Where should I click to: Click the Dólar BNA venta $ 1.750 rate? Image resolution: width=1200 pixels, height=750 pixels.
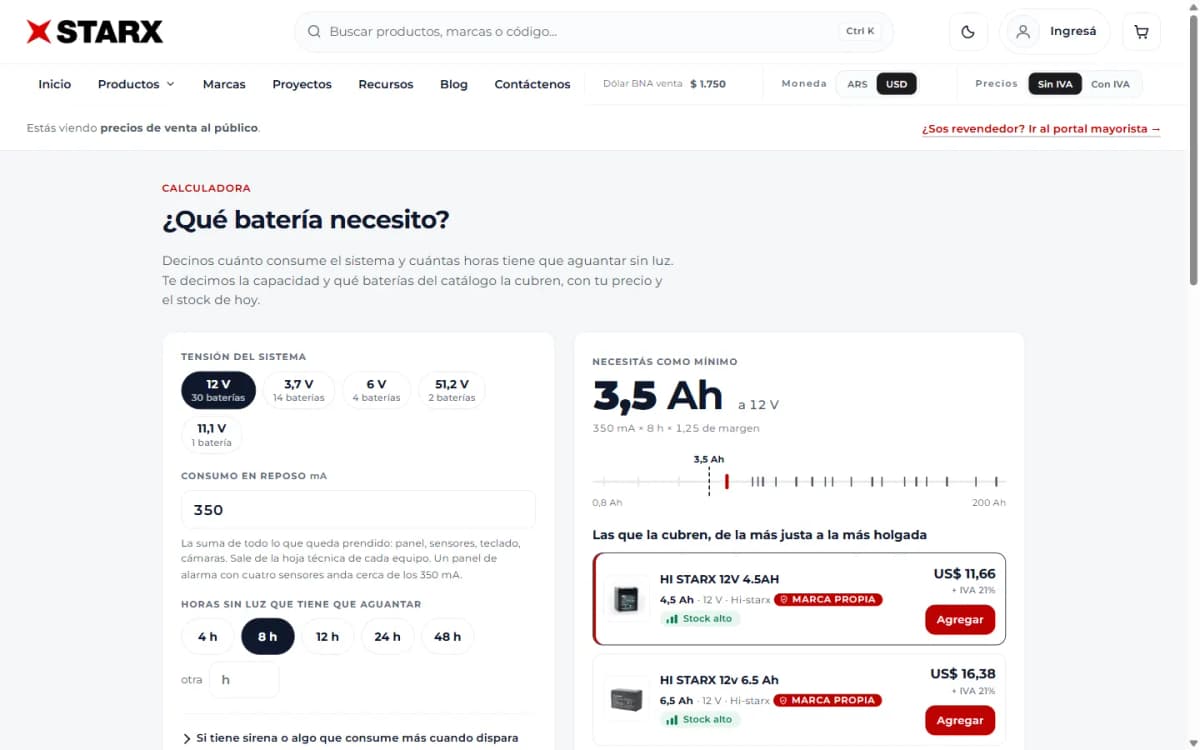665,84
